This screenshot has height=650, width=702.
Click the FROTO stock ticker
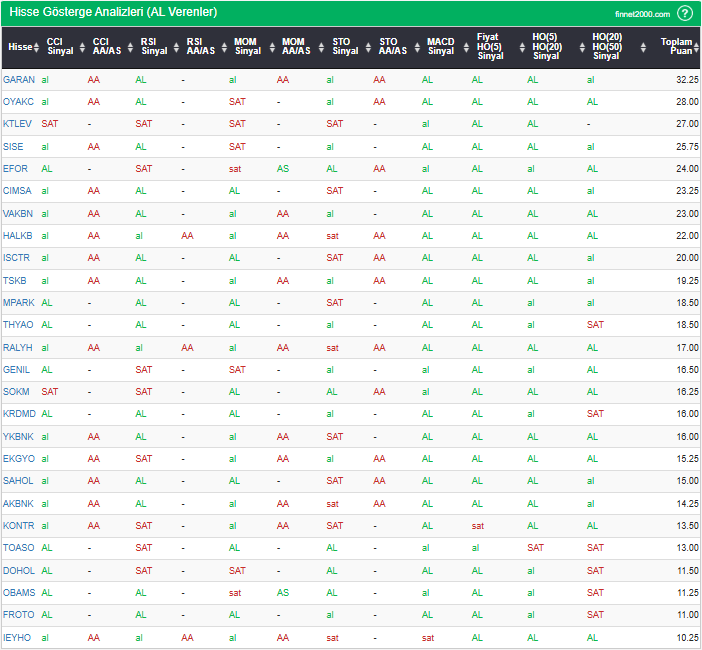coord(18,615)
